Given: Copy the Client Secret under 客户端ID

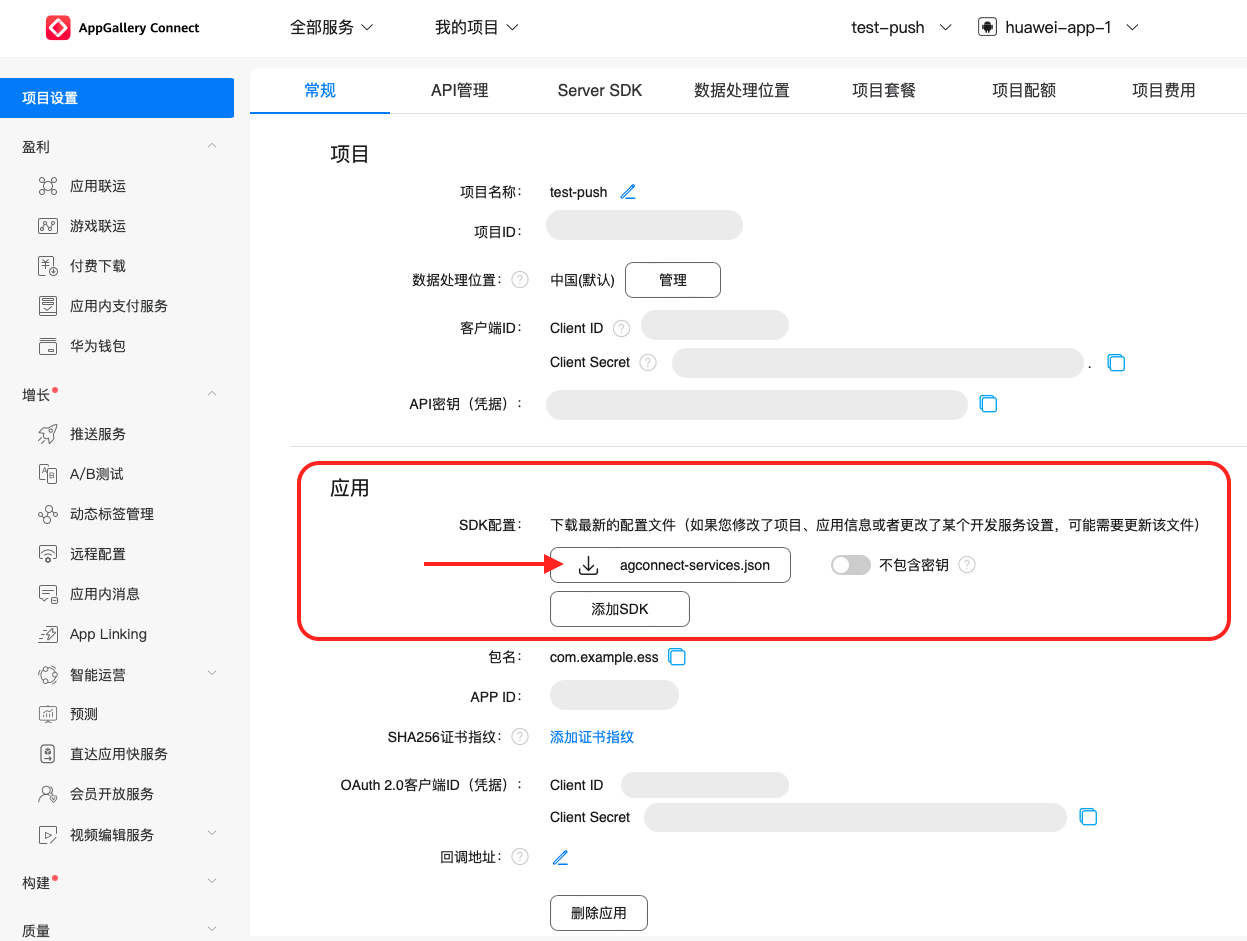Looking at the screenshot, I should click(1117, 363).
